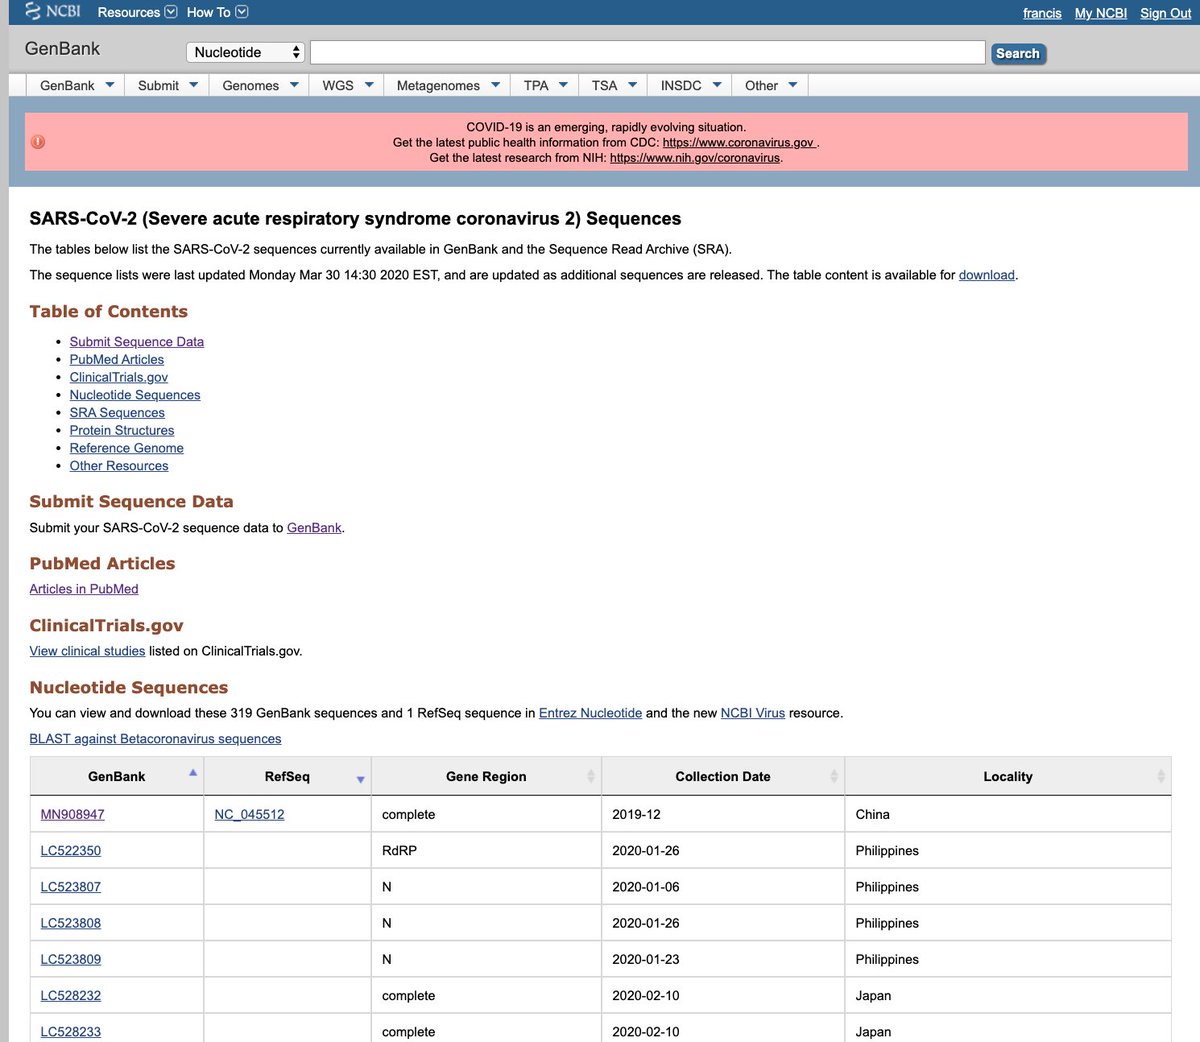Expand the GenBank menu arrow
The width and height of the screenshot is (1200, 1042).
[109, 85]
